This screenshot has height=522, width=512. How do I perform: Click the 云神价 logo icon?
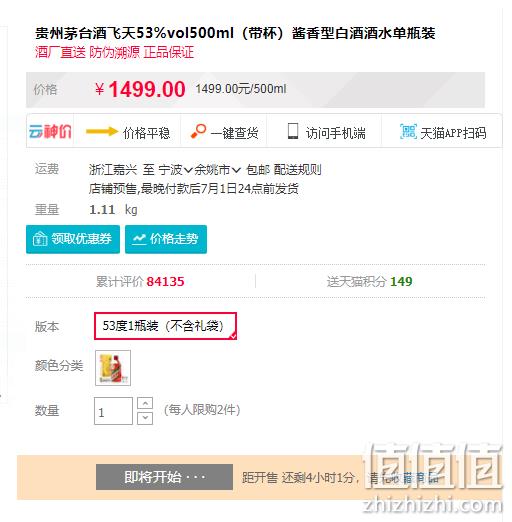point(50,131)
